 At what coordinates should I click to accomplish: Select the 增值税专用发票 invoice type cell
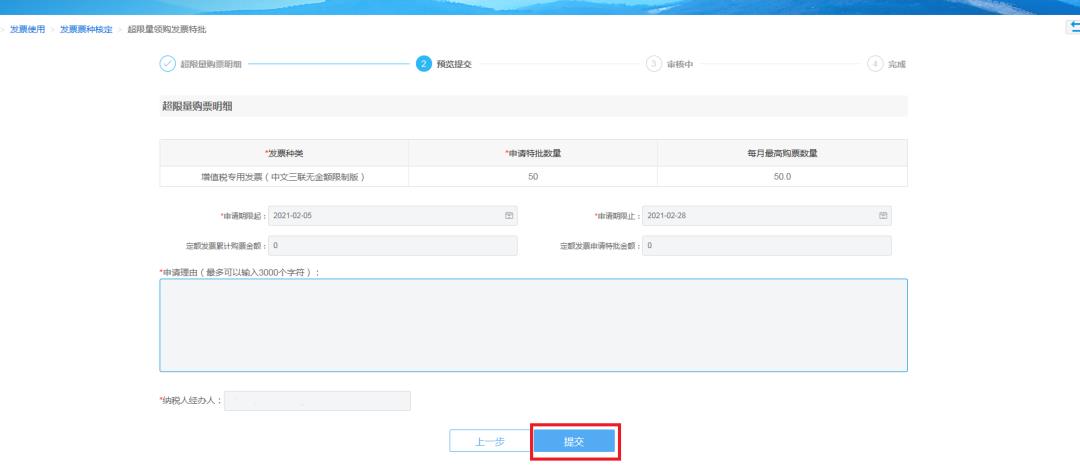[284, 176]
